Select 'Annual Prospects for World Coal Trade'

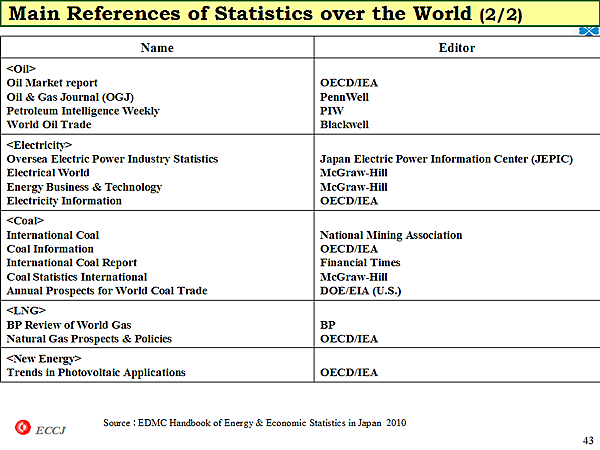point(107,291)
